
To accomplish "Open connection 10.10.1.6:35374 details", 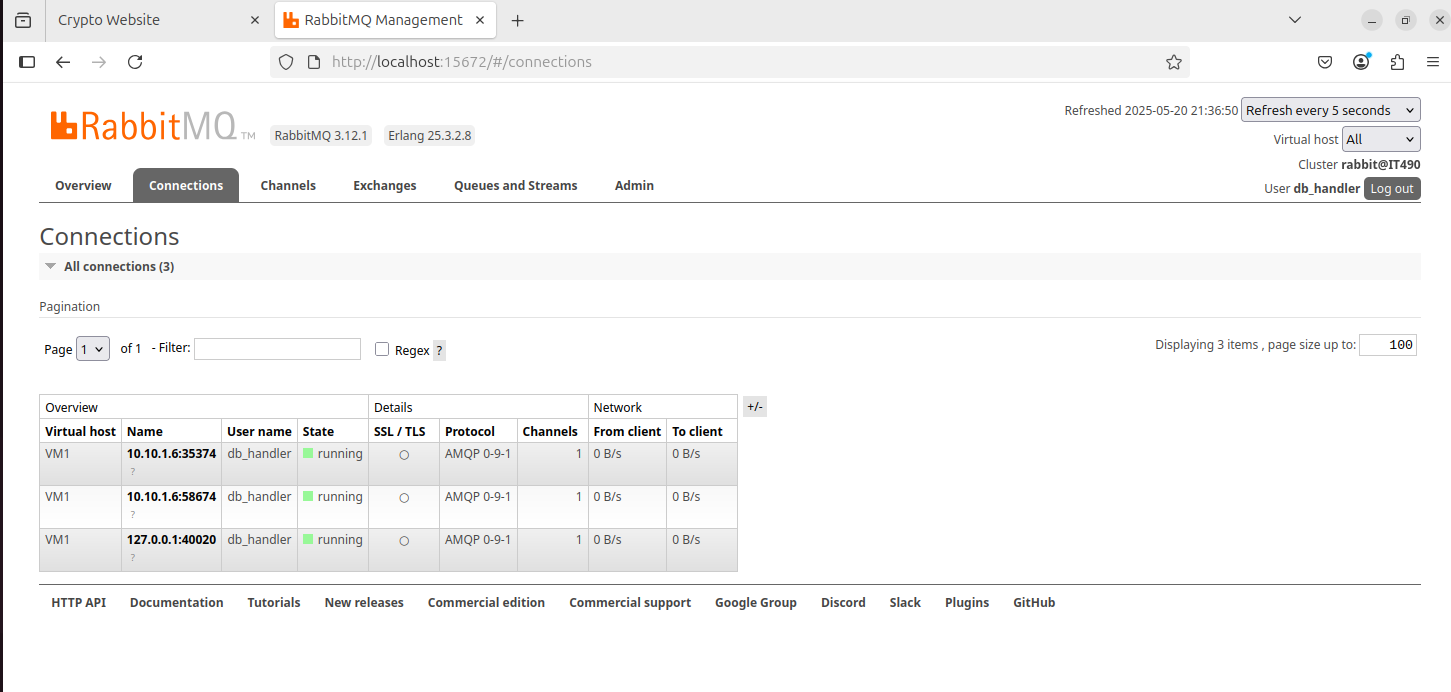I will pyautogui.click(x=171, y=454).
